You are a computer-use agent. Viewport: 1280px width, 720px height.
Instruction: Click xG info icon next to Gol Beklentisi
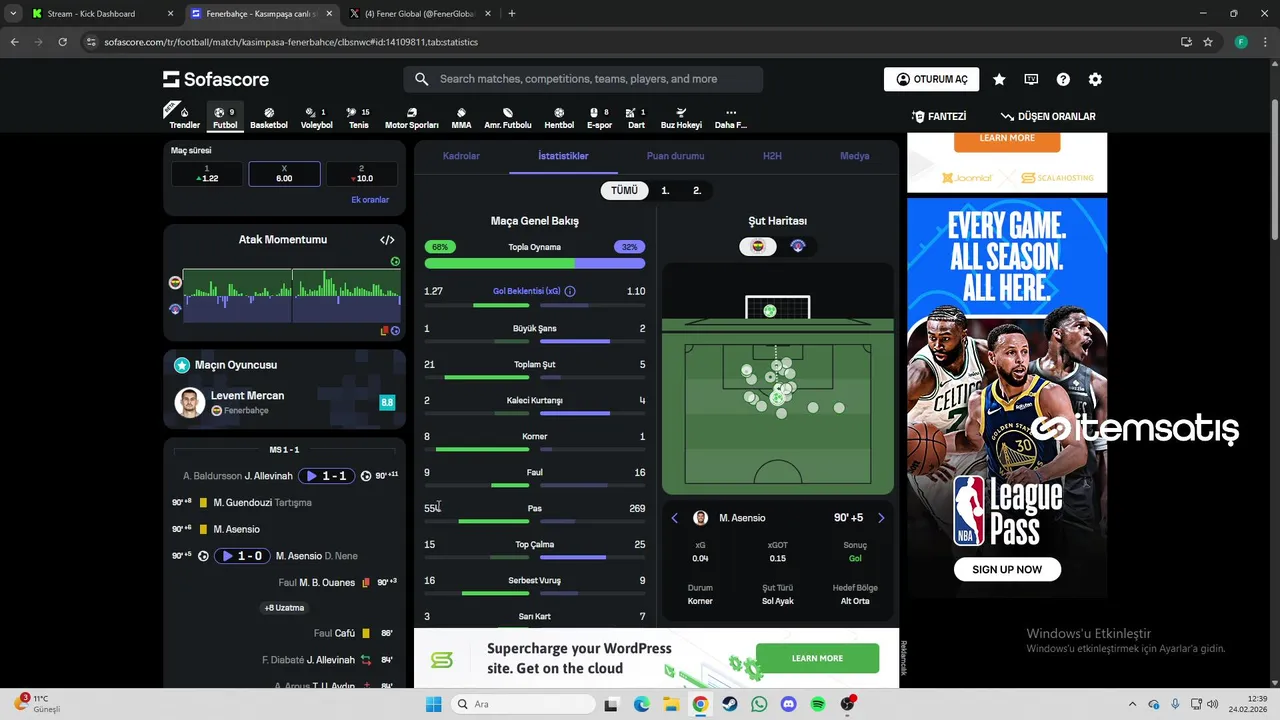(x=570, y=291)
